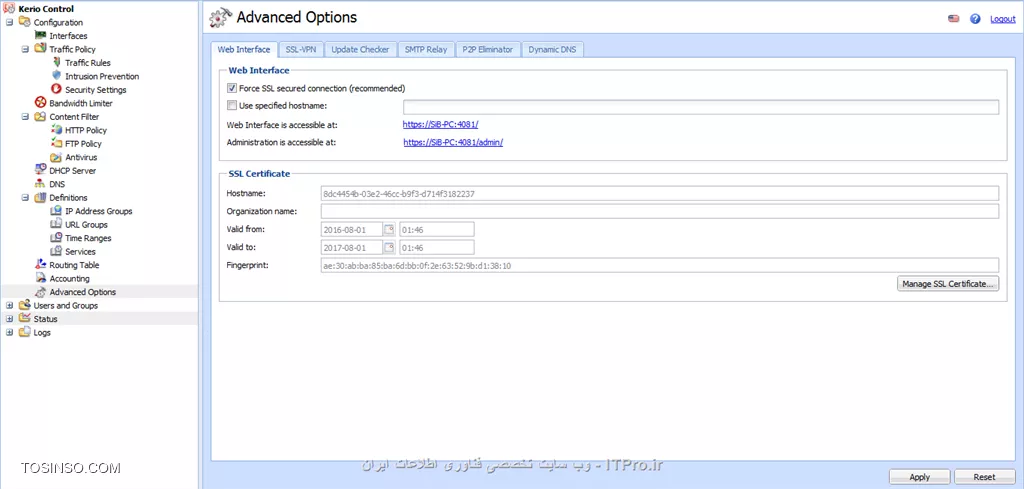Click the Reset button
The height and width of the screenshot is (489, 1024).
point(984,477)
